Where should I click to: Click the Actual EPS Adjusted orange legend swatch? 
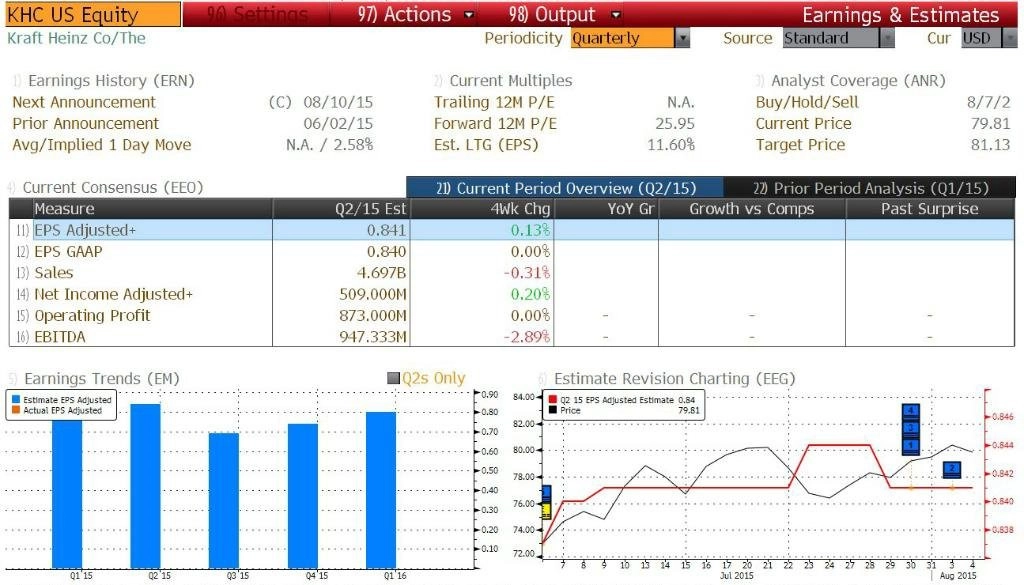coord(16,410)
